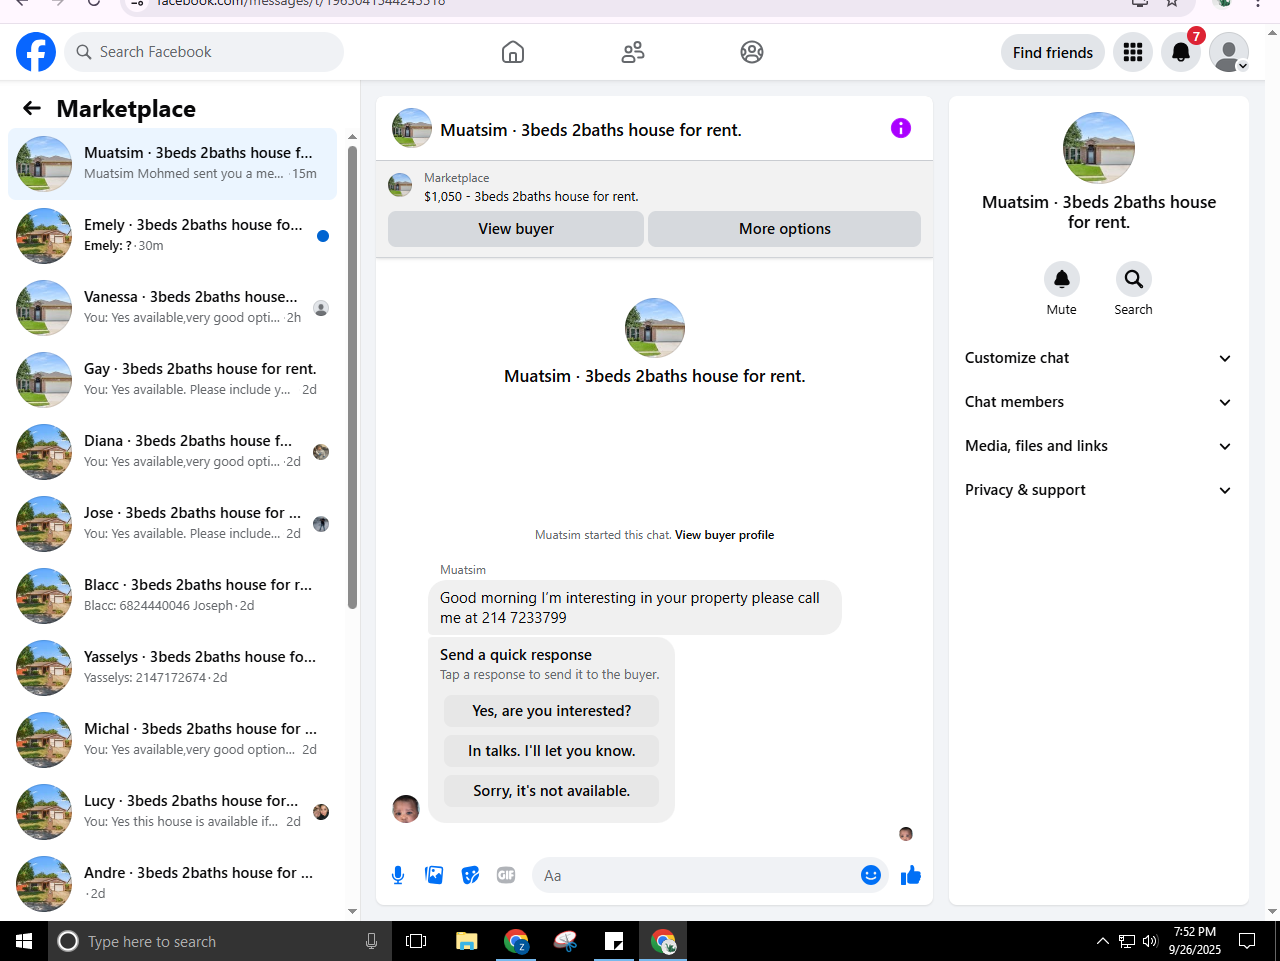
Task: Open the Windows notification center icon
Action: 1247,941
